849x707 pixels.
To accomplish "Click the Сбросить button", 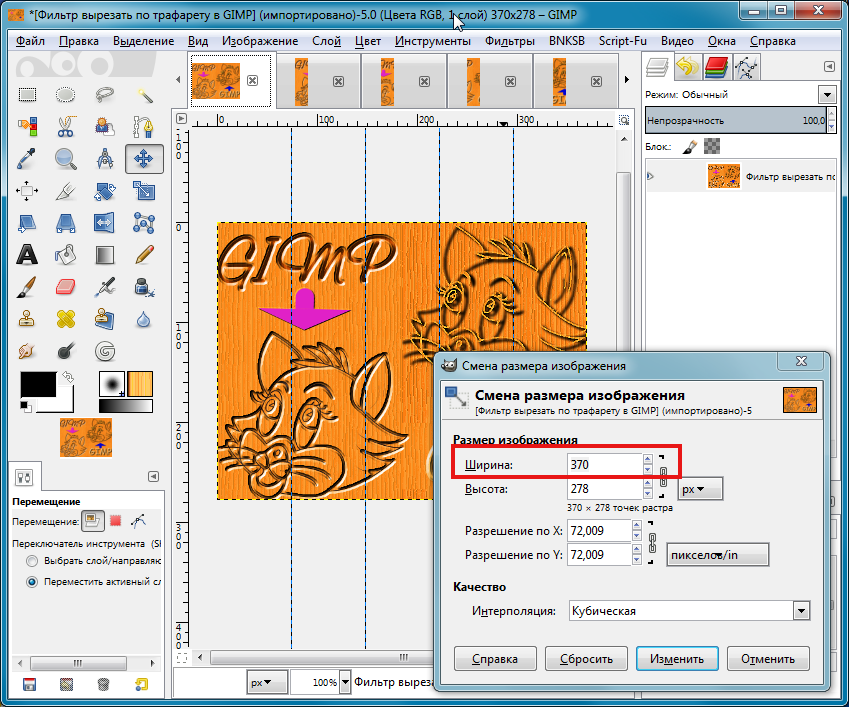I will pyautogui.click(x=586, y=659).
